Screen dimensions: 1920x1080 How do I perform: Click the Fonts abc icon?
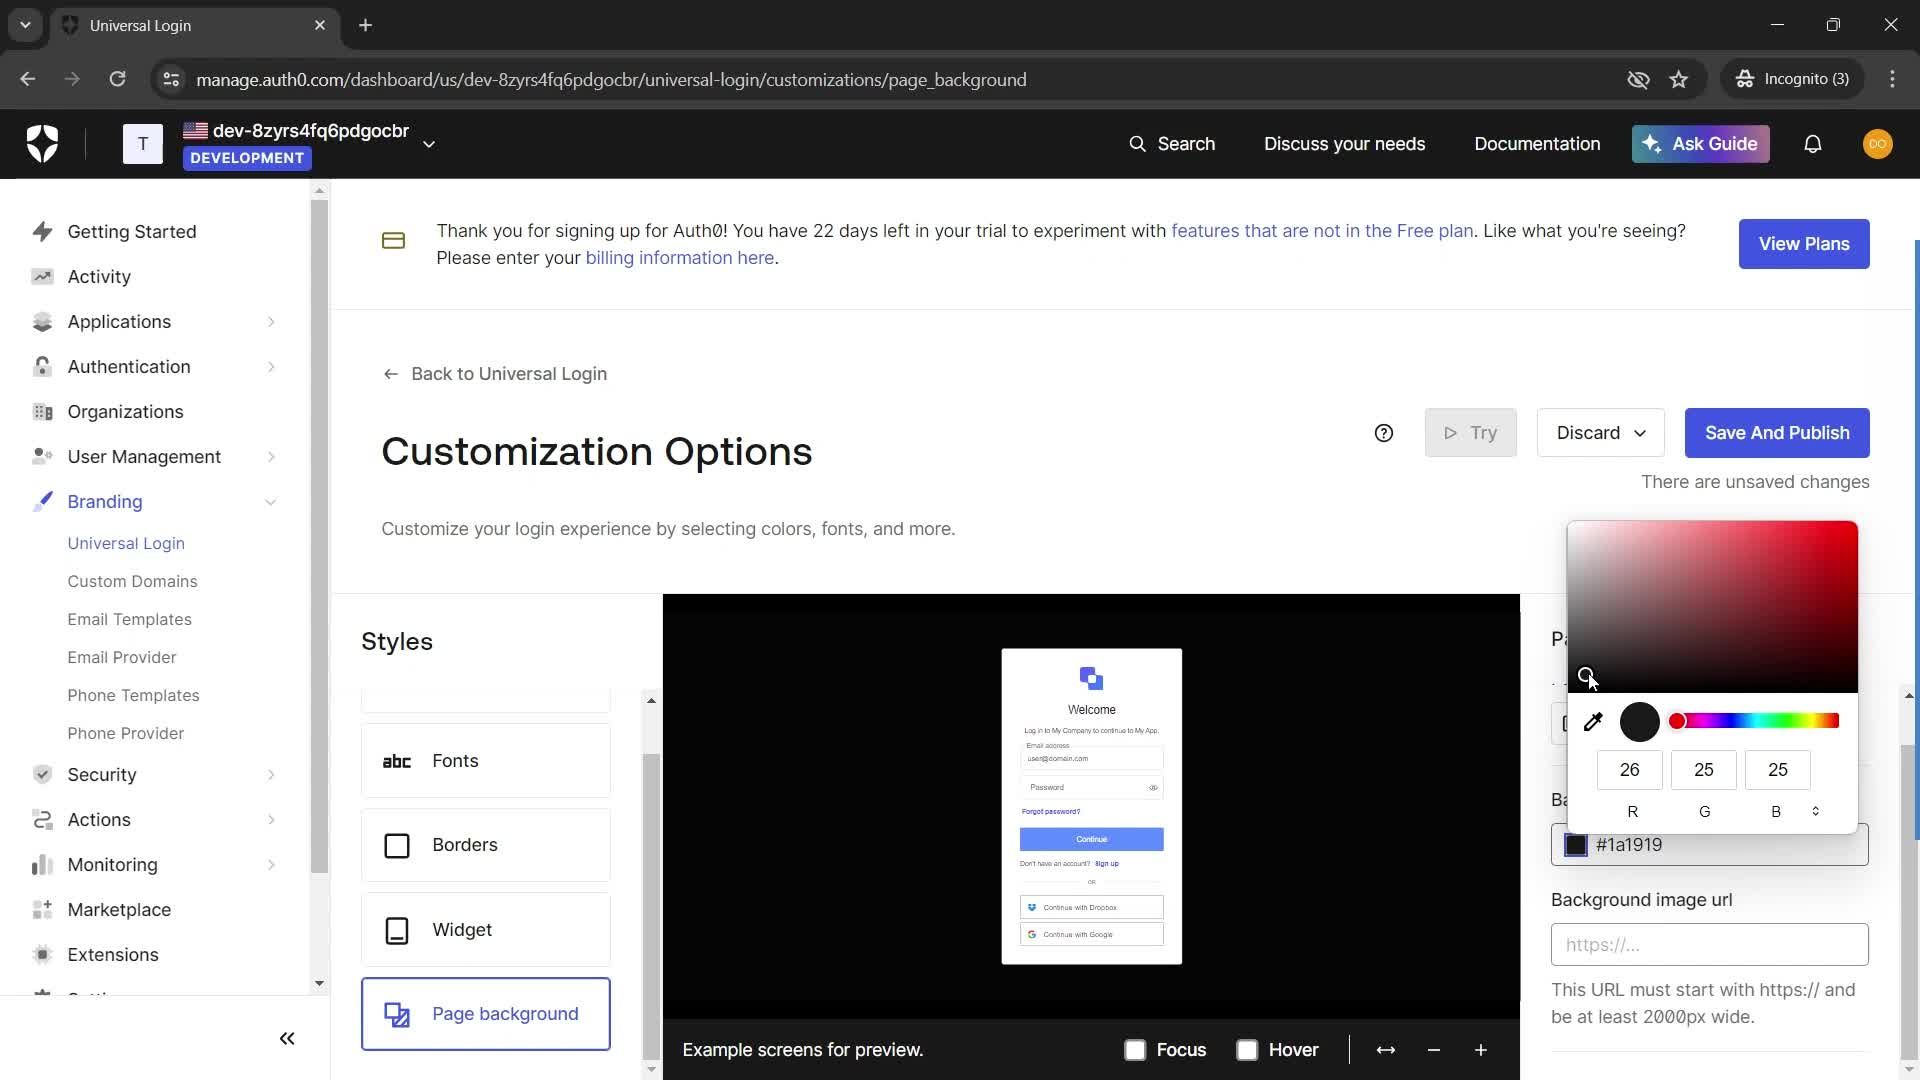click(397, 762)
